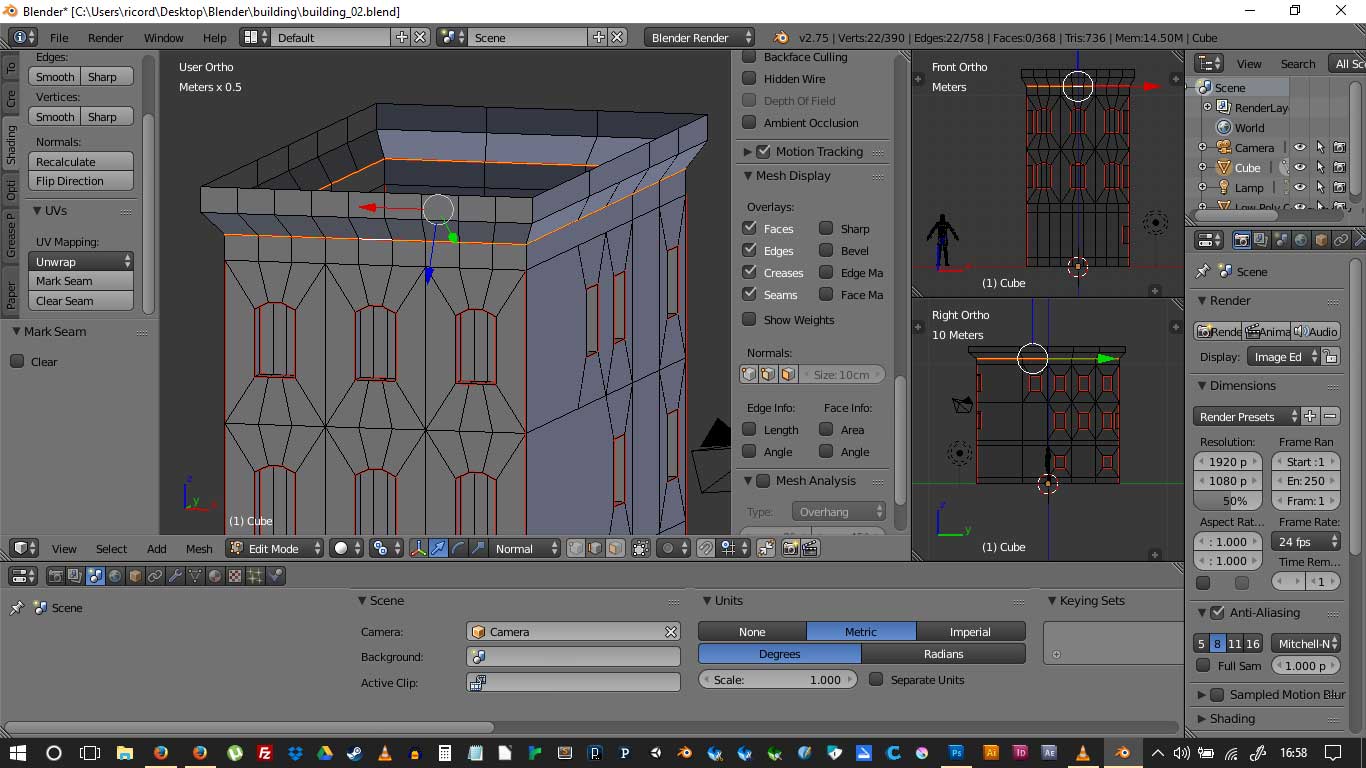Open Render Layers tab in right properties panel
The image size is (1366, 768).
pos(1260,240)
